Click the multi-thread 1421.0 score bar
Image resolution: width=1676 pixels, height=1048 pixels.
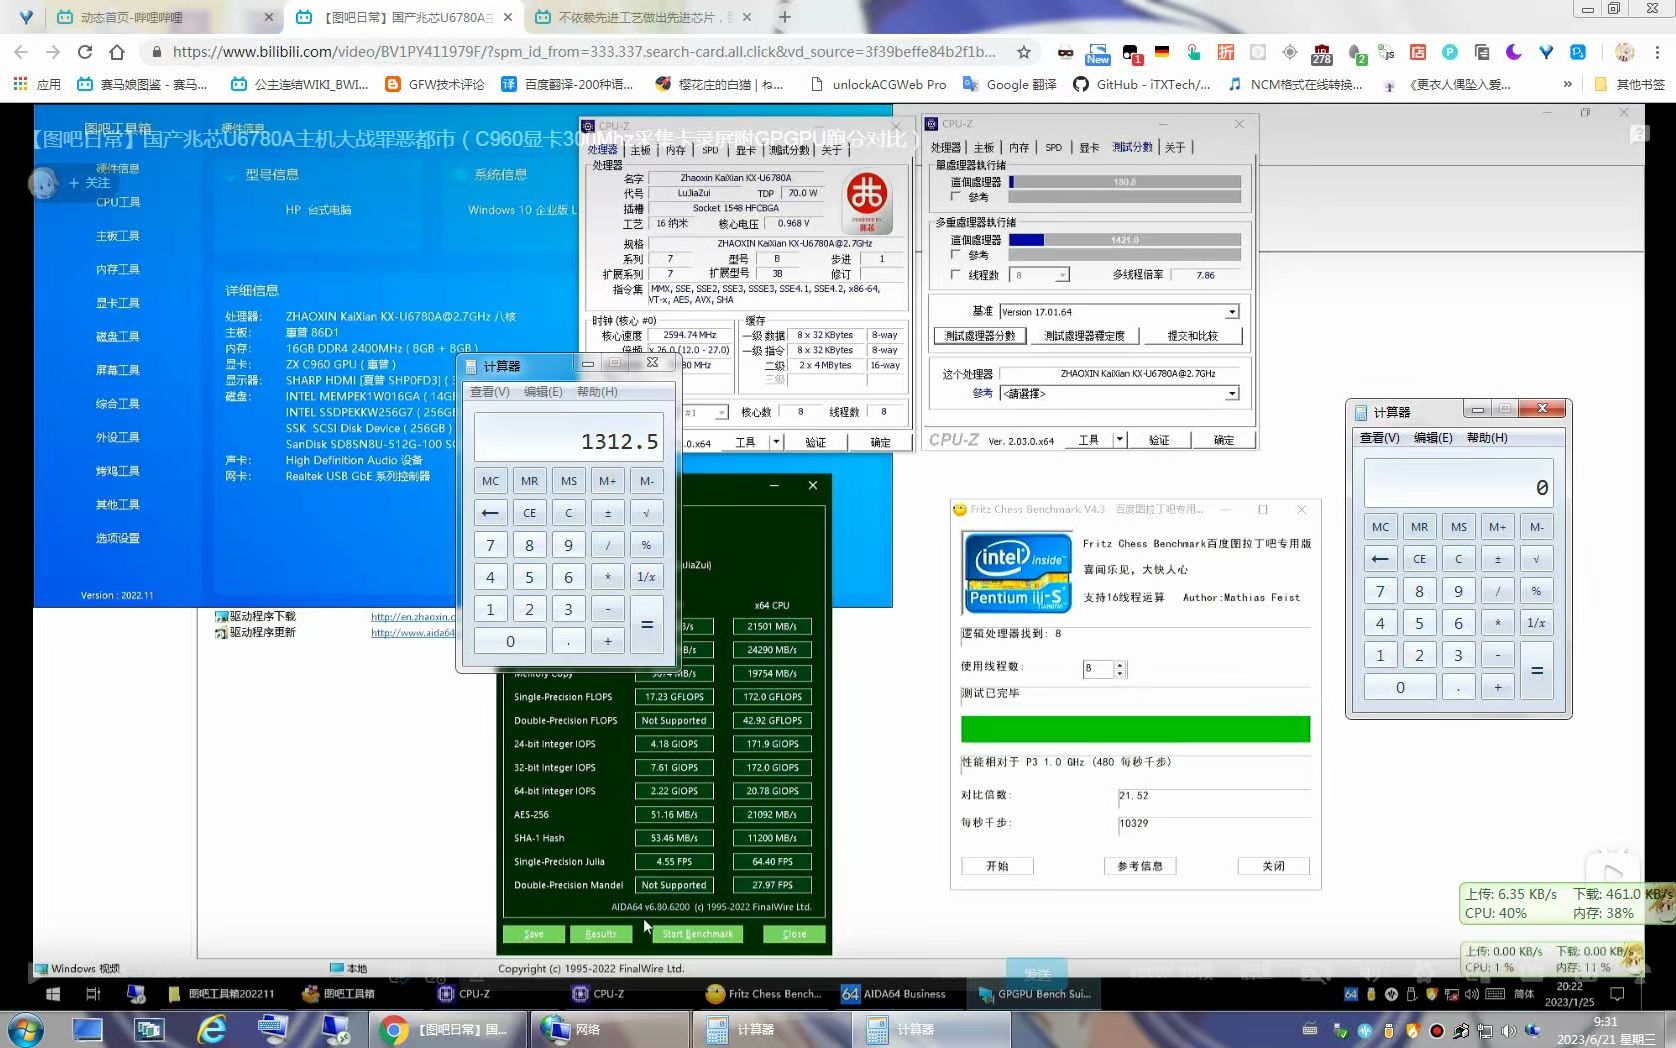click(x=1125, y=240)
